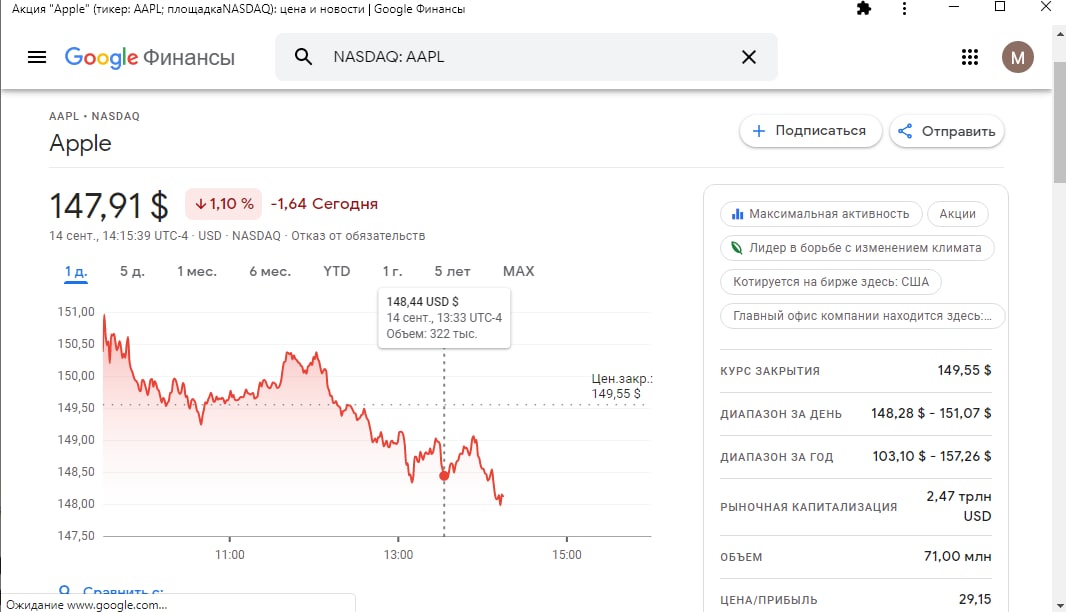Open the Отказ от обязательств link

[x=358, y=236]
